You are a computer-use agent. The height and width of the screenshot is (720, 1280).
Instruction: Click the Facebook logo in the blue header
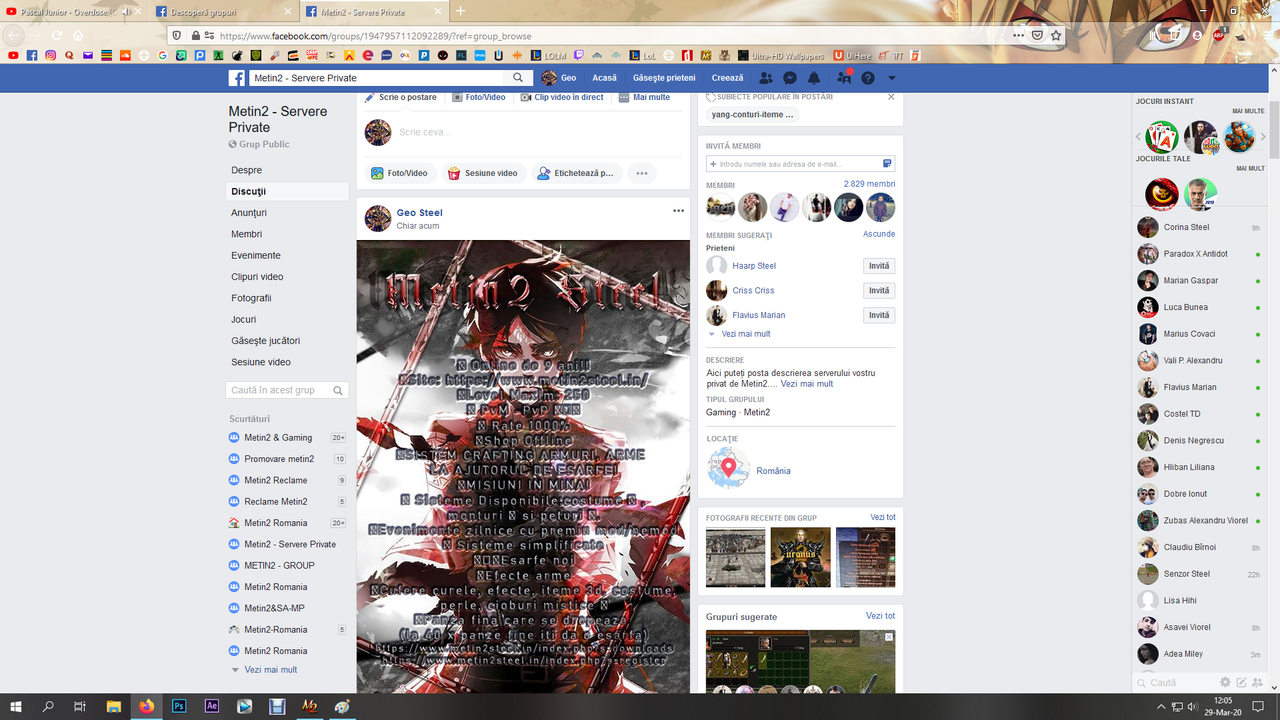click(237, 78)
